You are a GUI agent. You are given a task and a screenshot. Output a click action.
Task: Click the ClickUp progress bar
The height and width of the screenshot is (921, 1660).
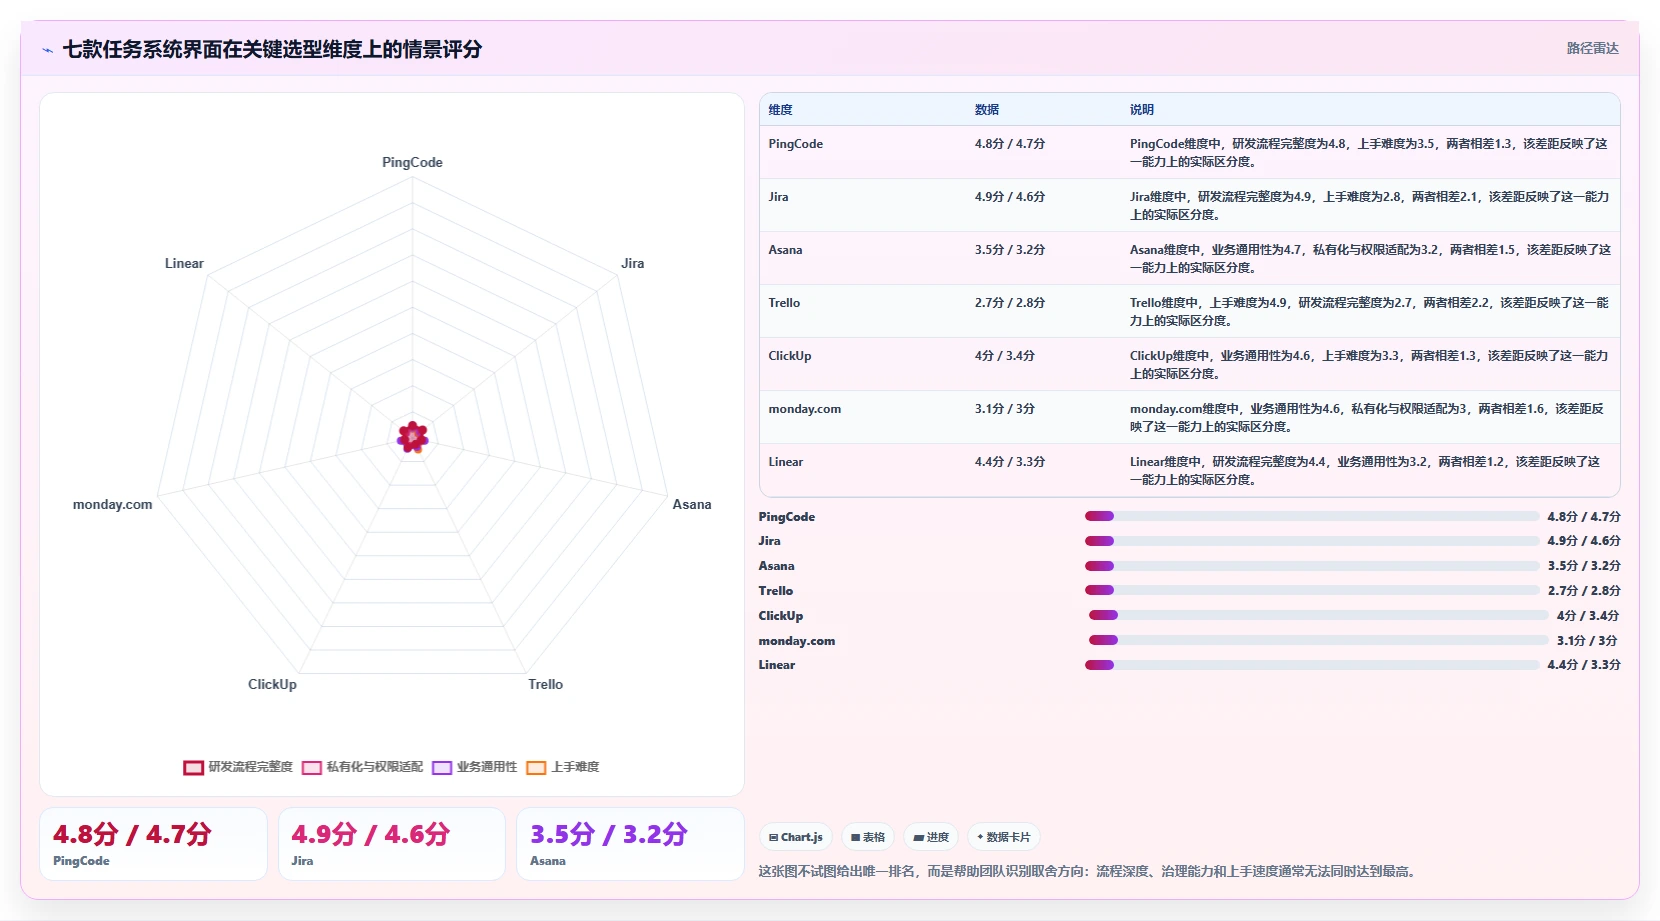pyautogui.click(x=1318, y=616)
